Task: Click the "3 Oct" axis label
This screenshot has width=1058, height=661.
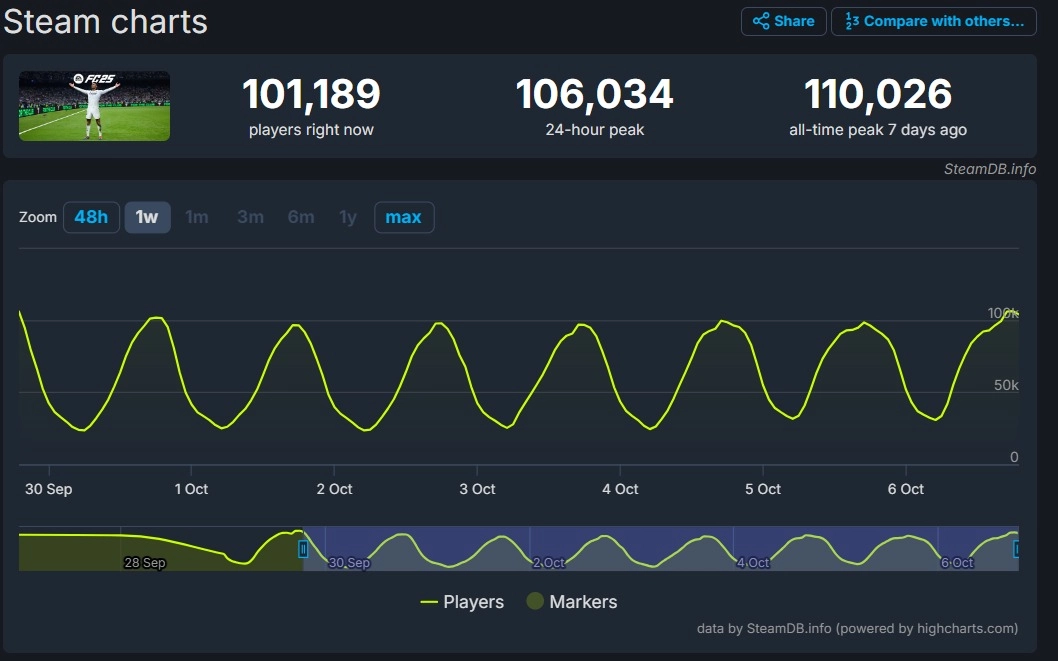Action: click(477, 489)
